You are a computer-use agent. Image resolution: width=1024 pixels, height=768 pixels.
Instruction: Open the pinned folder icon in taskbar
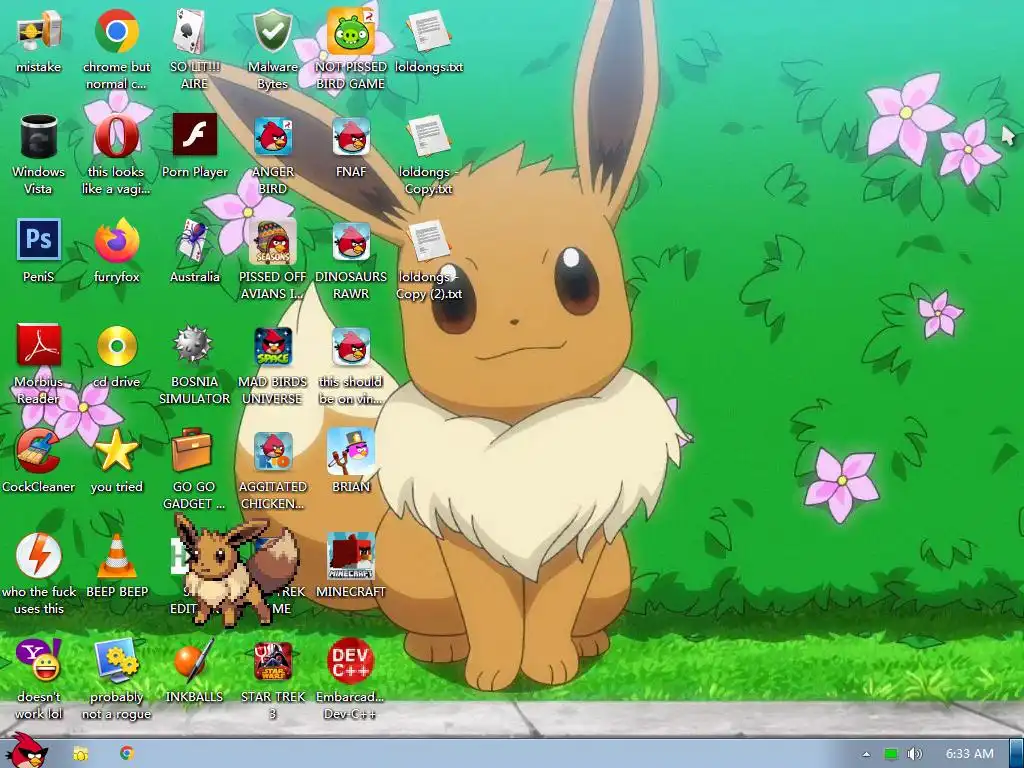click(80, 754)
